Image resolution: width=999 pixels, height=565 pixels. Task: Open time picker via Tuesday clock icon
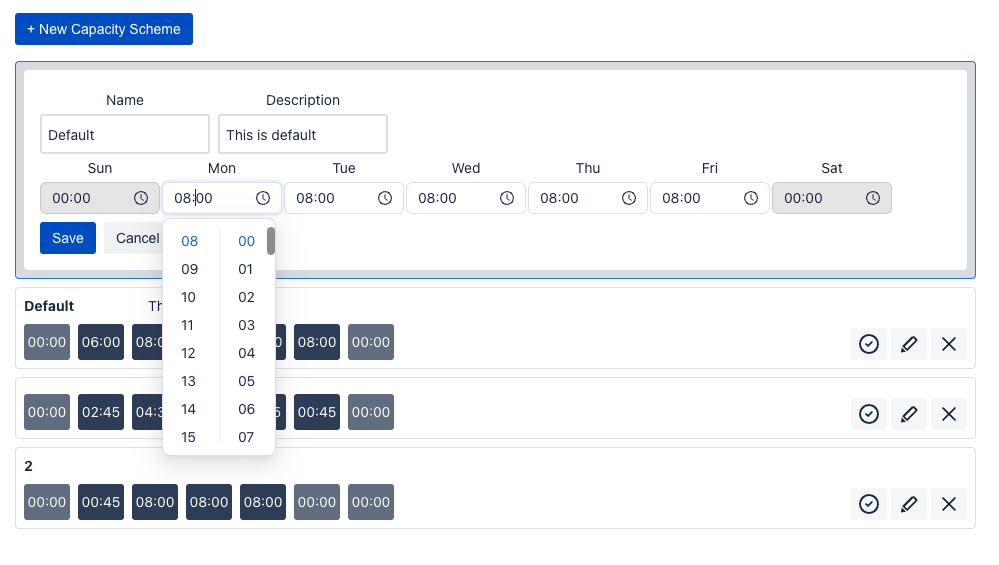[385, 198]
